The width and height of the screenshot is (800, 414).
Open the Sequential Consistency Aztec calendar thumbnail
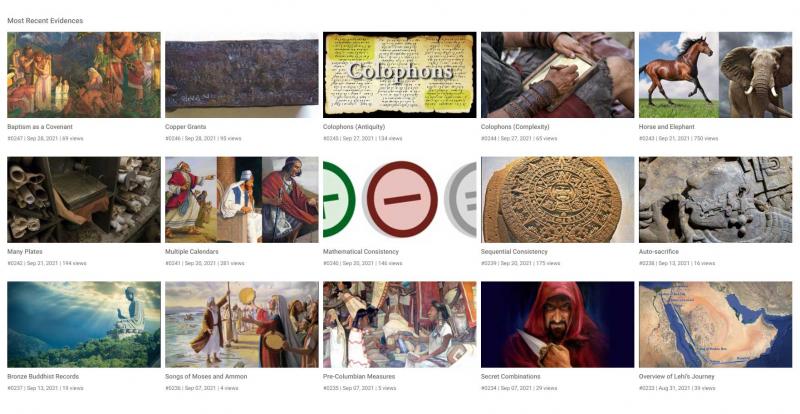tap(557, 200)
